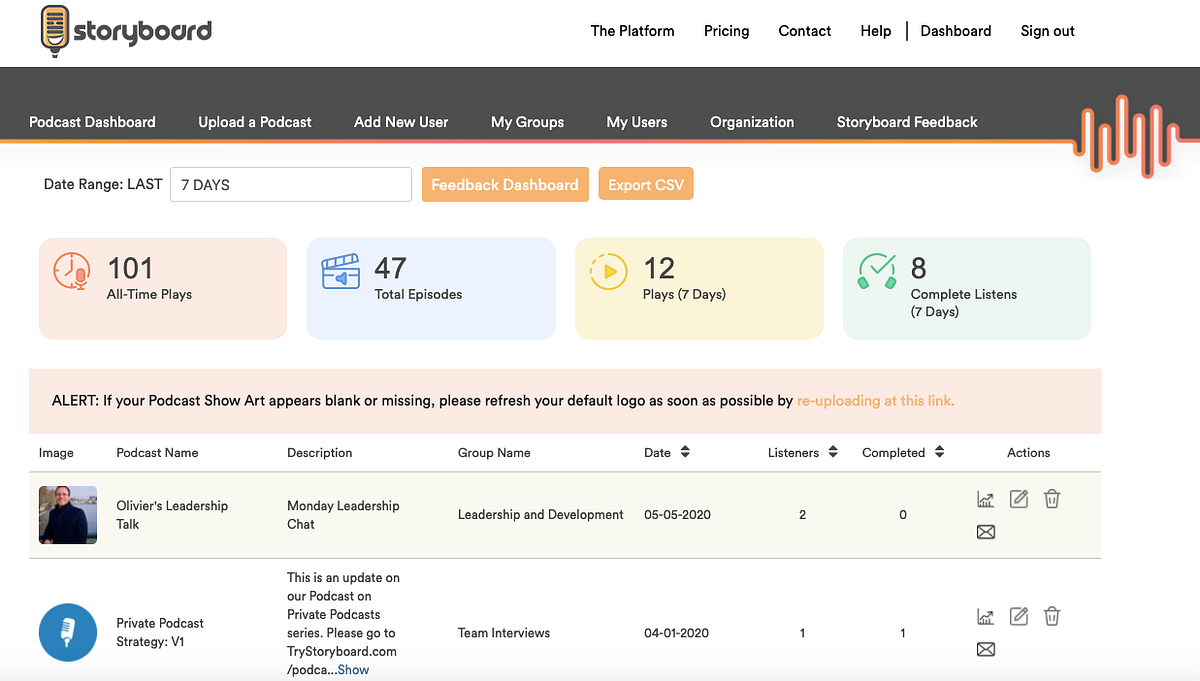Delete Private Podcast Strategy: V1 entry
This screenshot has height=681, width=1200.
(1052, 617)
